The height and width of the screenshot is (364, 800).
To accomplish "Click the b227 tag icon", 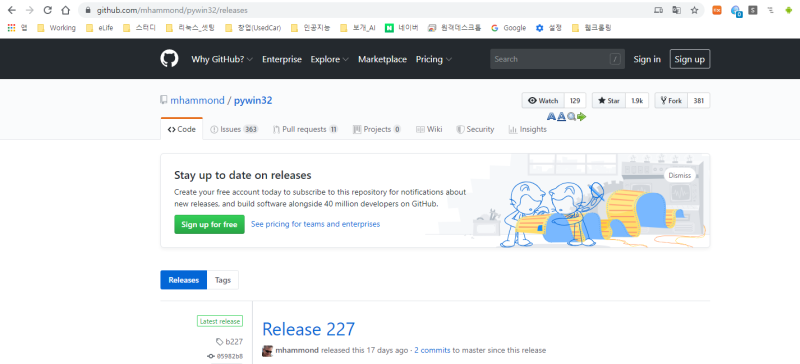I will pos(219,342).
